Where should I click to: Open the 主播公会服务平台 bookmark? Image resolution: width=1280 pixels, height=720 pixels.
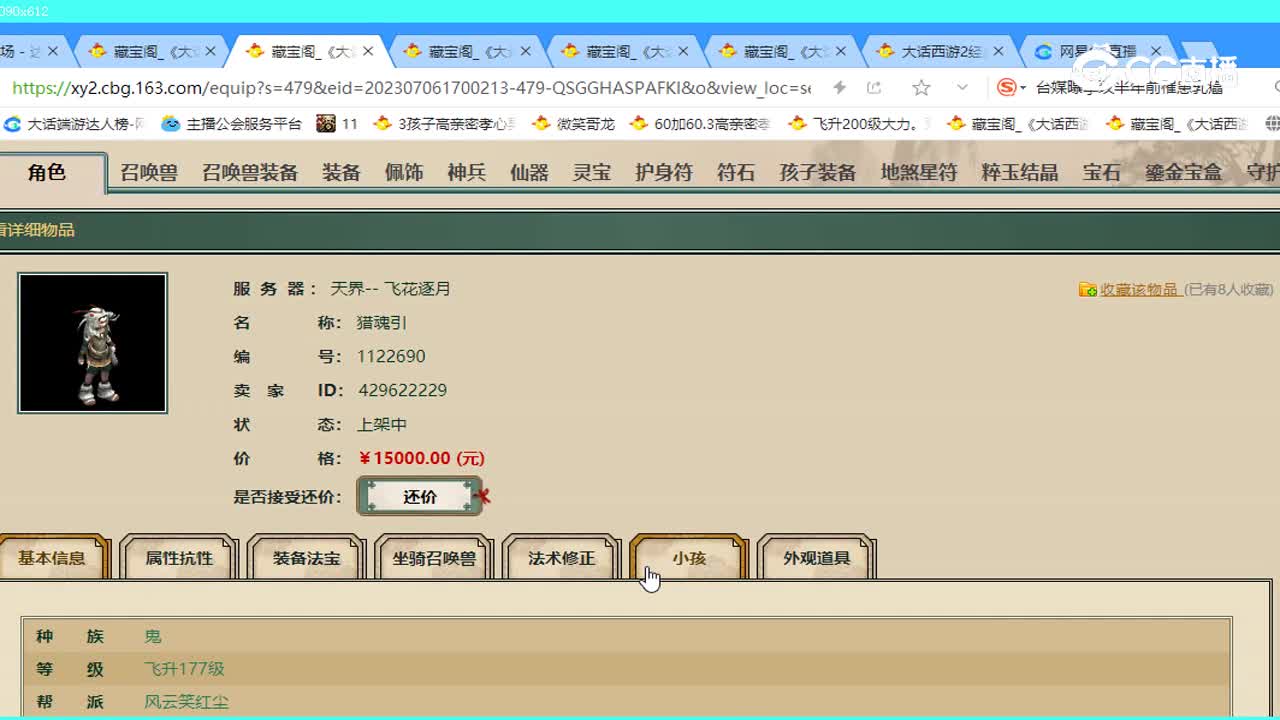click(232, 124)
